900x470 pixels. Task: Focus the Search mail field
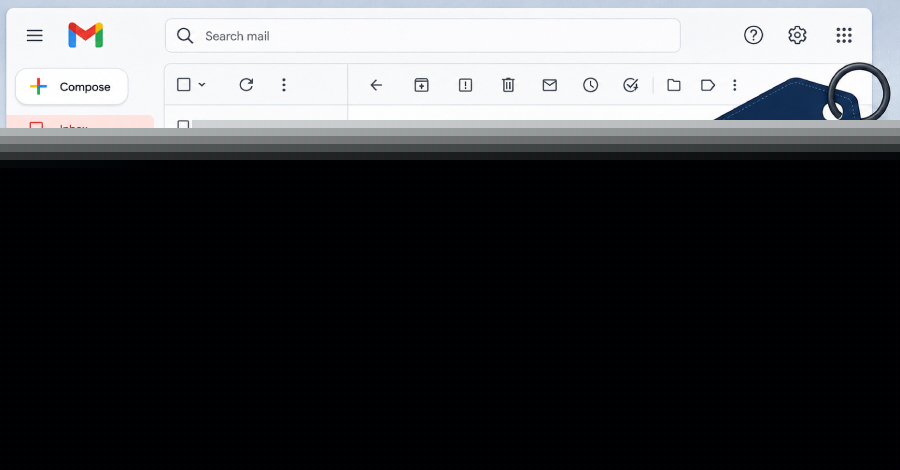423,36
